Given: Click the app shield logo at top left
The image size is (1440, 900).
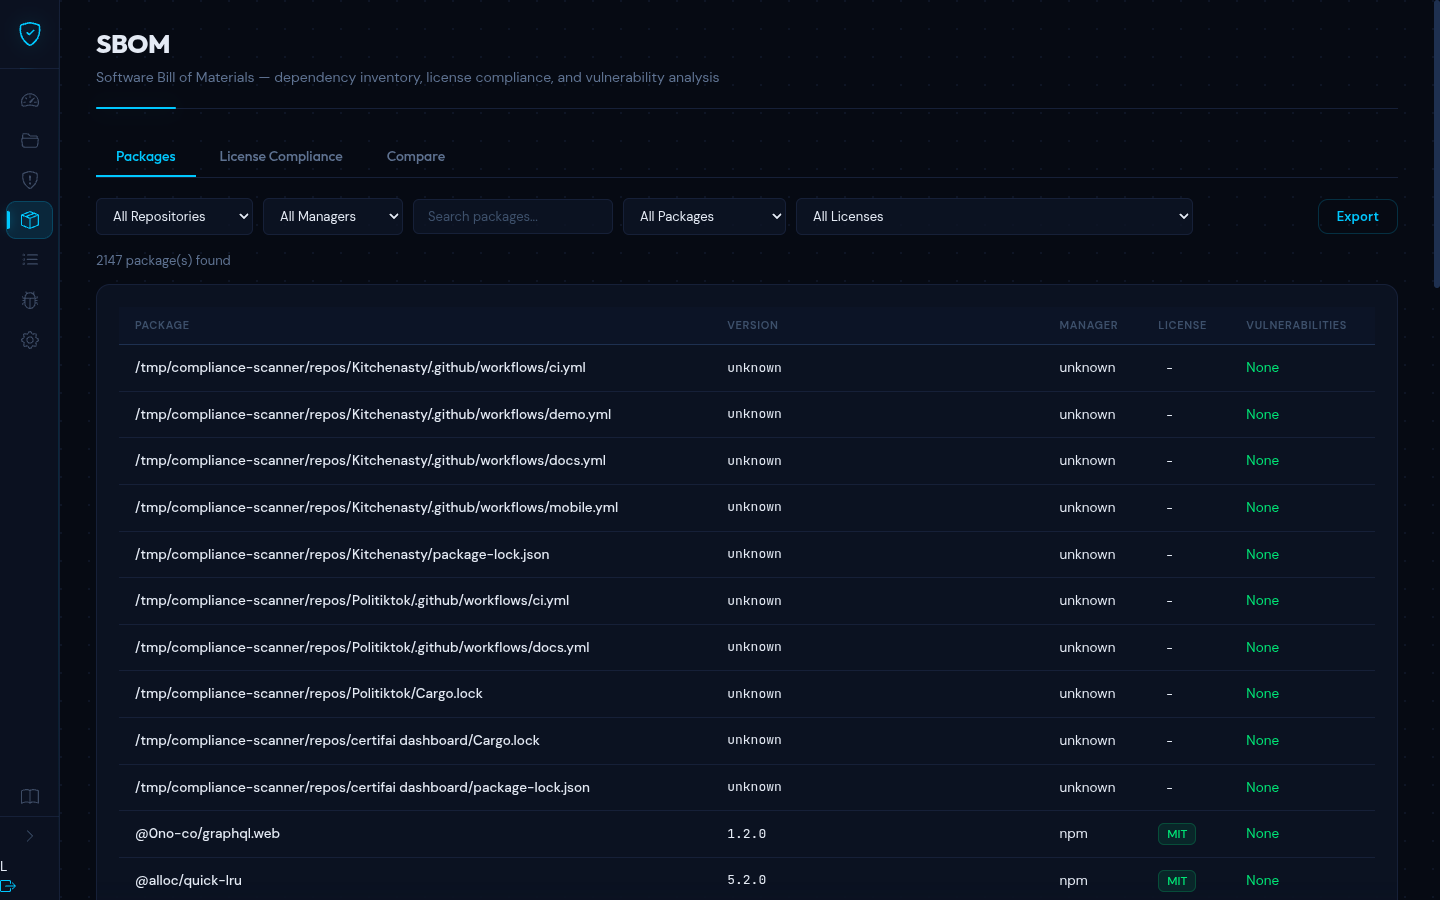Looking at the screenshot, I should [x=29, y=33].
